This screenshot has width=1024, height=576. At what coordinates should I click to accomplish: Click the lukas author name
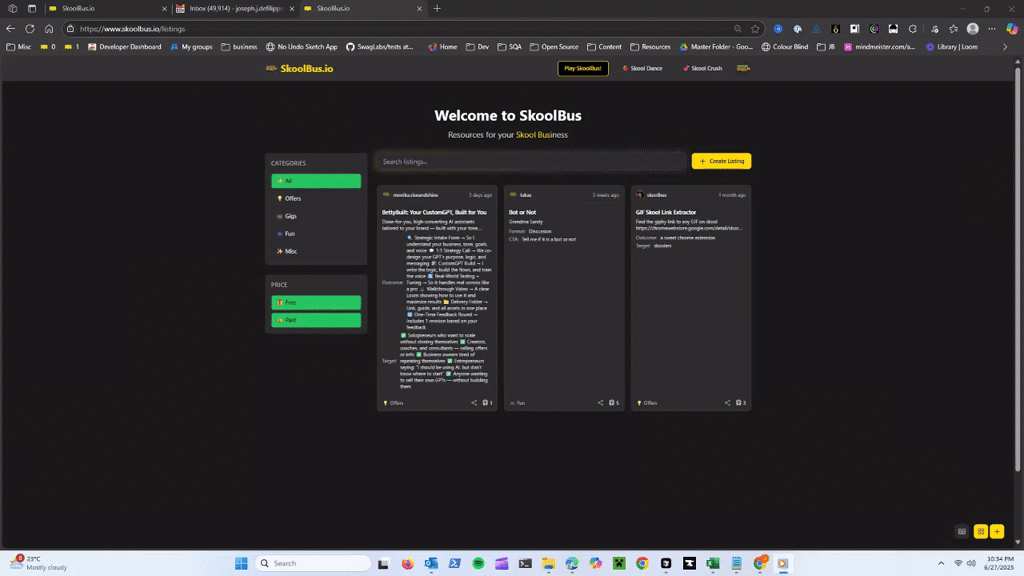click(526, 195)
